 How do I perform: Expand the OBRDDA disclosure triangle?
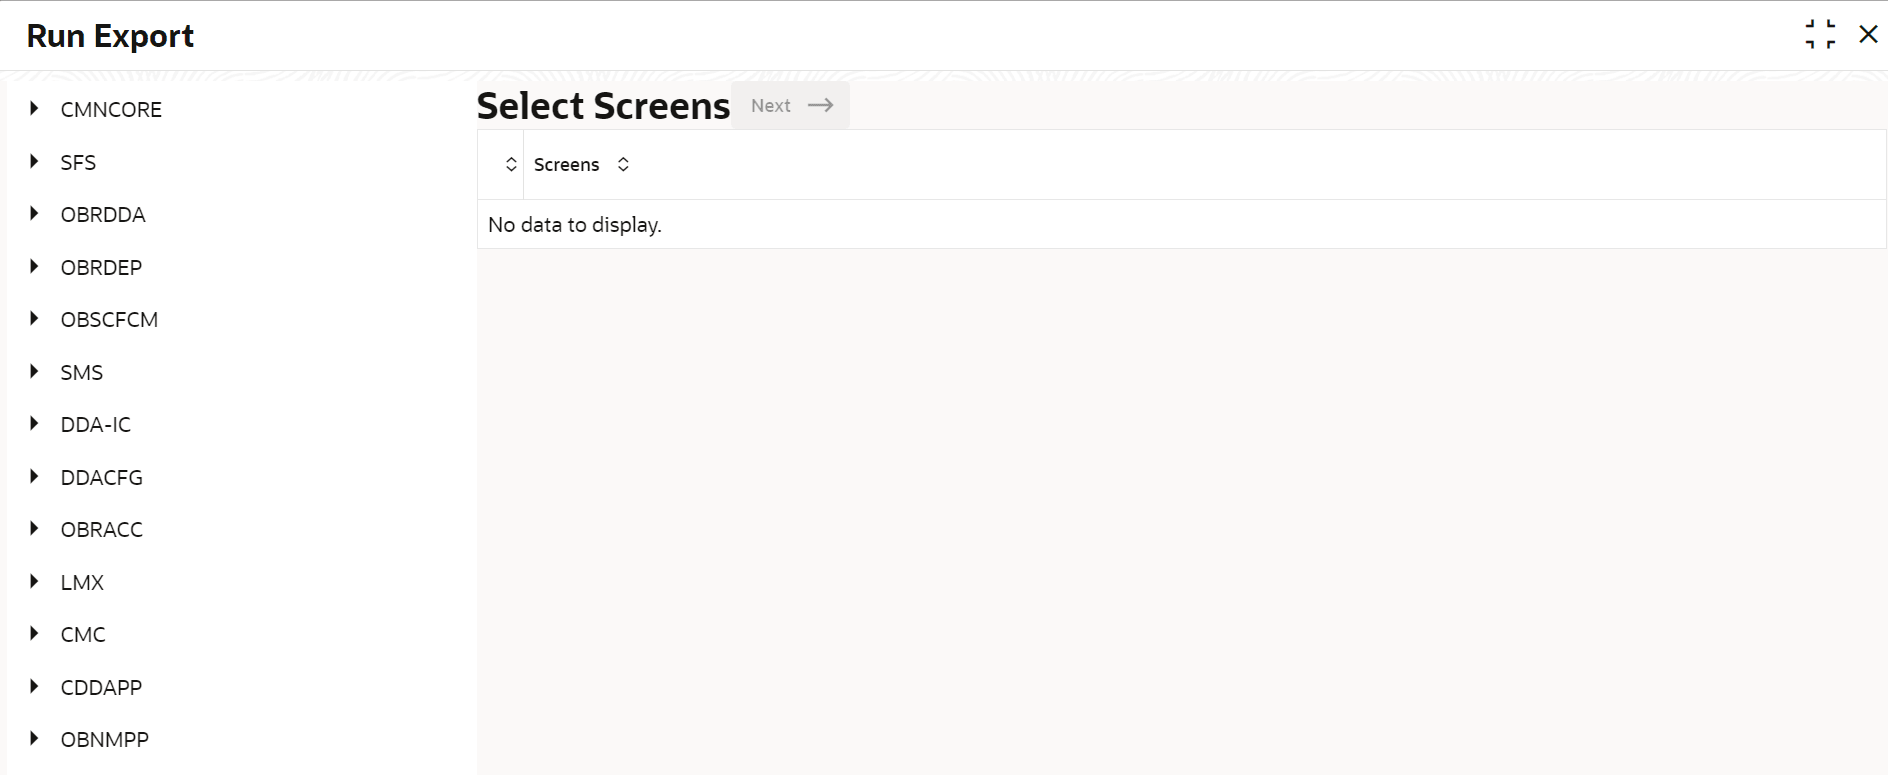34,214
